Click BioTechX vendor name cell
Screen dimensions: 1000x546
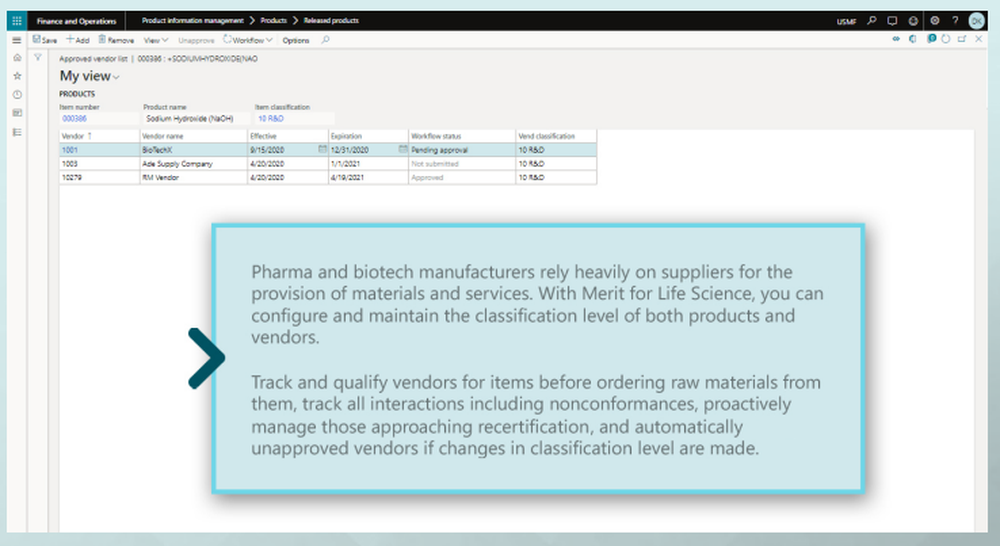click(x=193, y=150)
